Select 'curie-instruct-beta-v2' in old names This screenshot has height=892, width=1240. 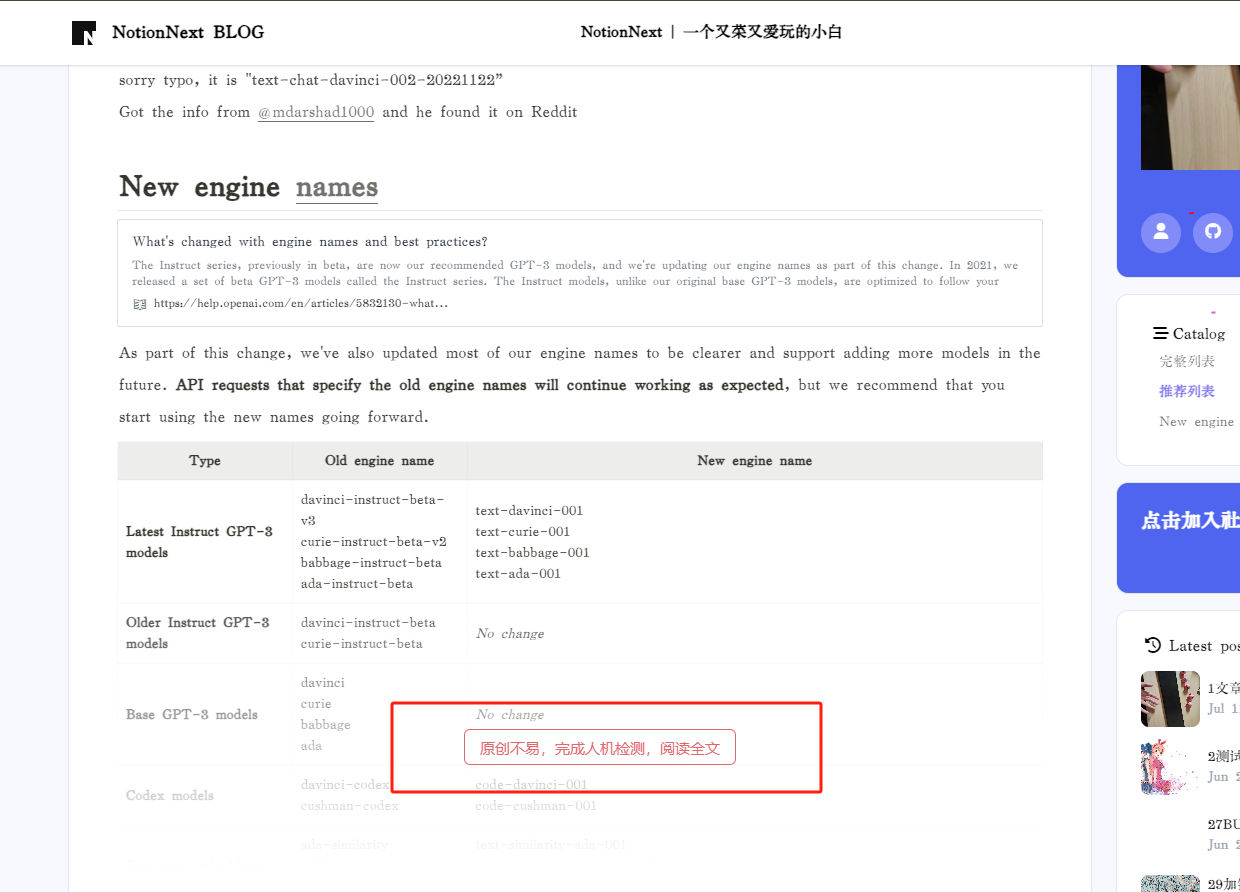pos(374,542)
